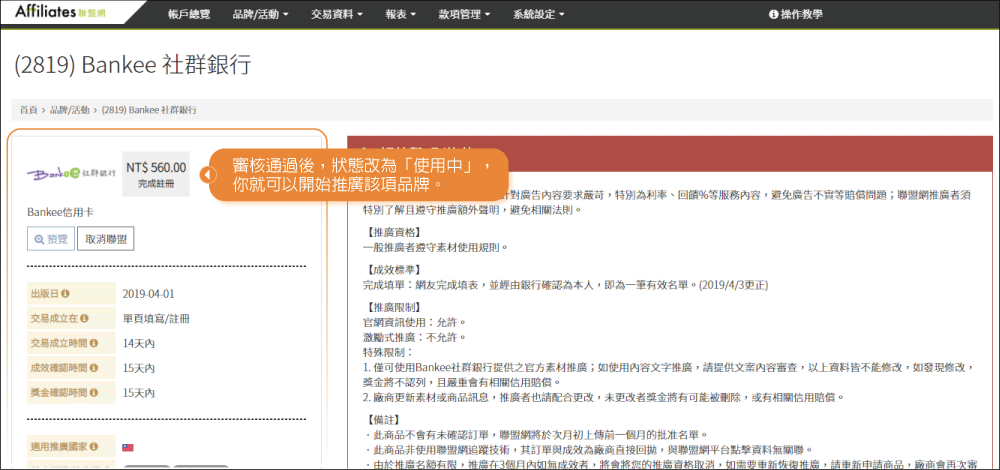Click the 預覽 preview button
1000x470 pixels.
[50, 239]
